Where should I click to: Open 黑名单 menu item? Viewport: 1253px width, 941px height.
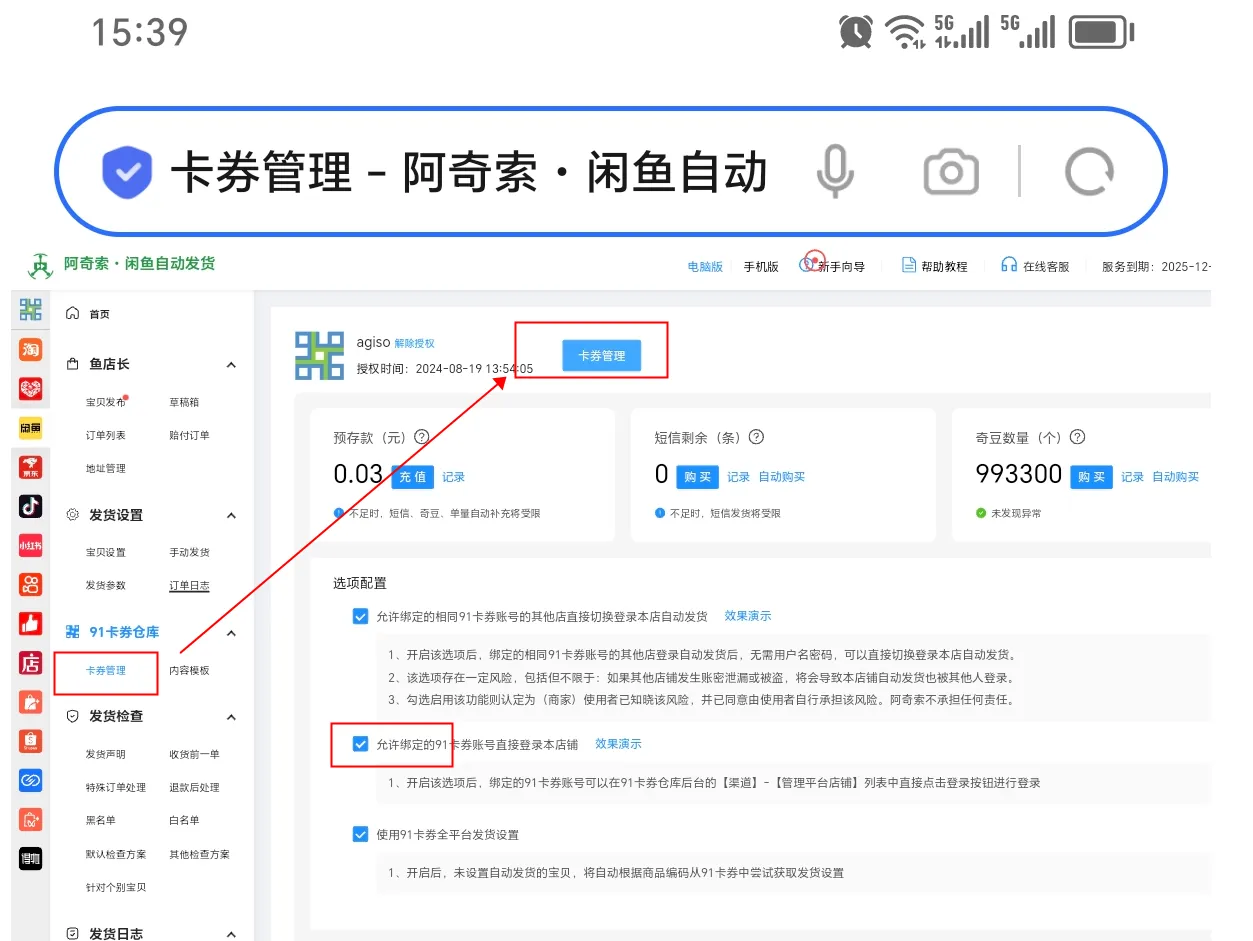tap(101, 820)
